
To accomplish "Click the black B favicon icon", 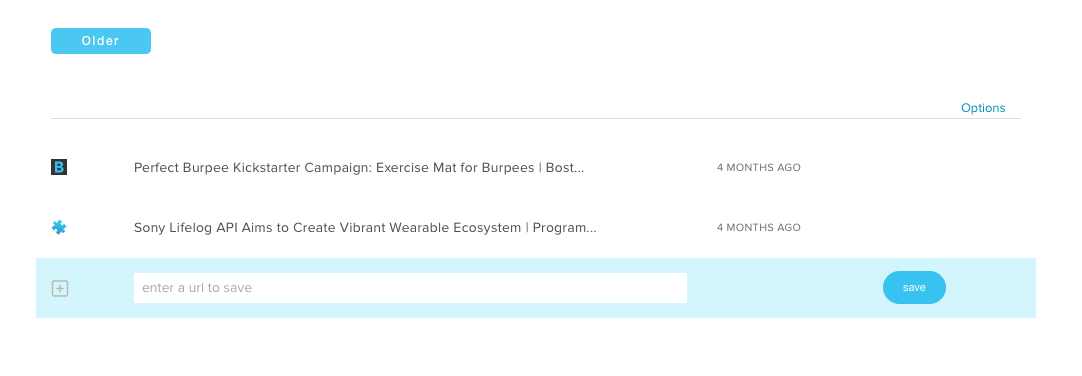I will point(59,167).
